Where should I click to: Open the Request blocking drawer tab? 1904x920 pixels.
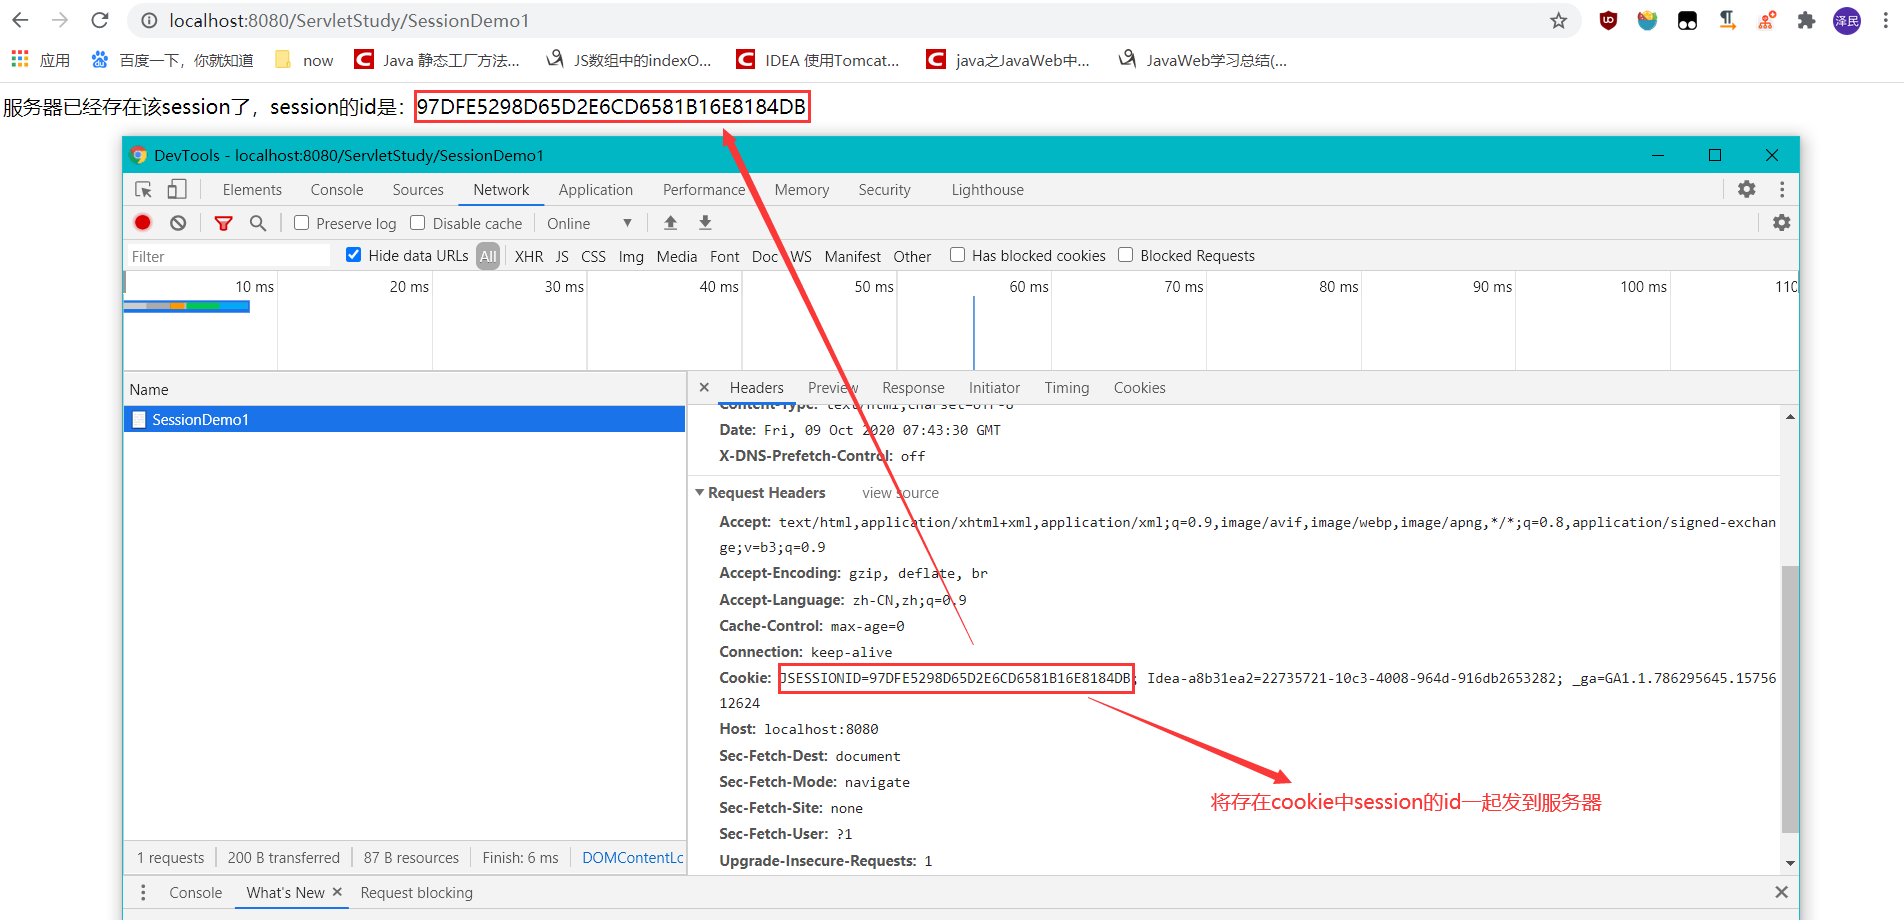[x=416, y=893]
